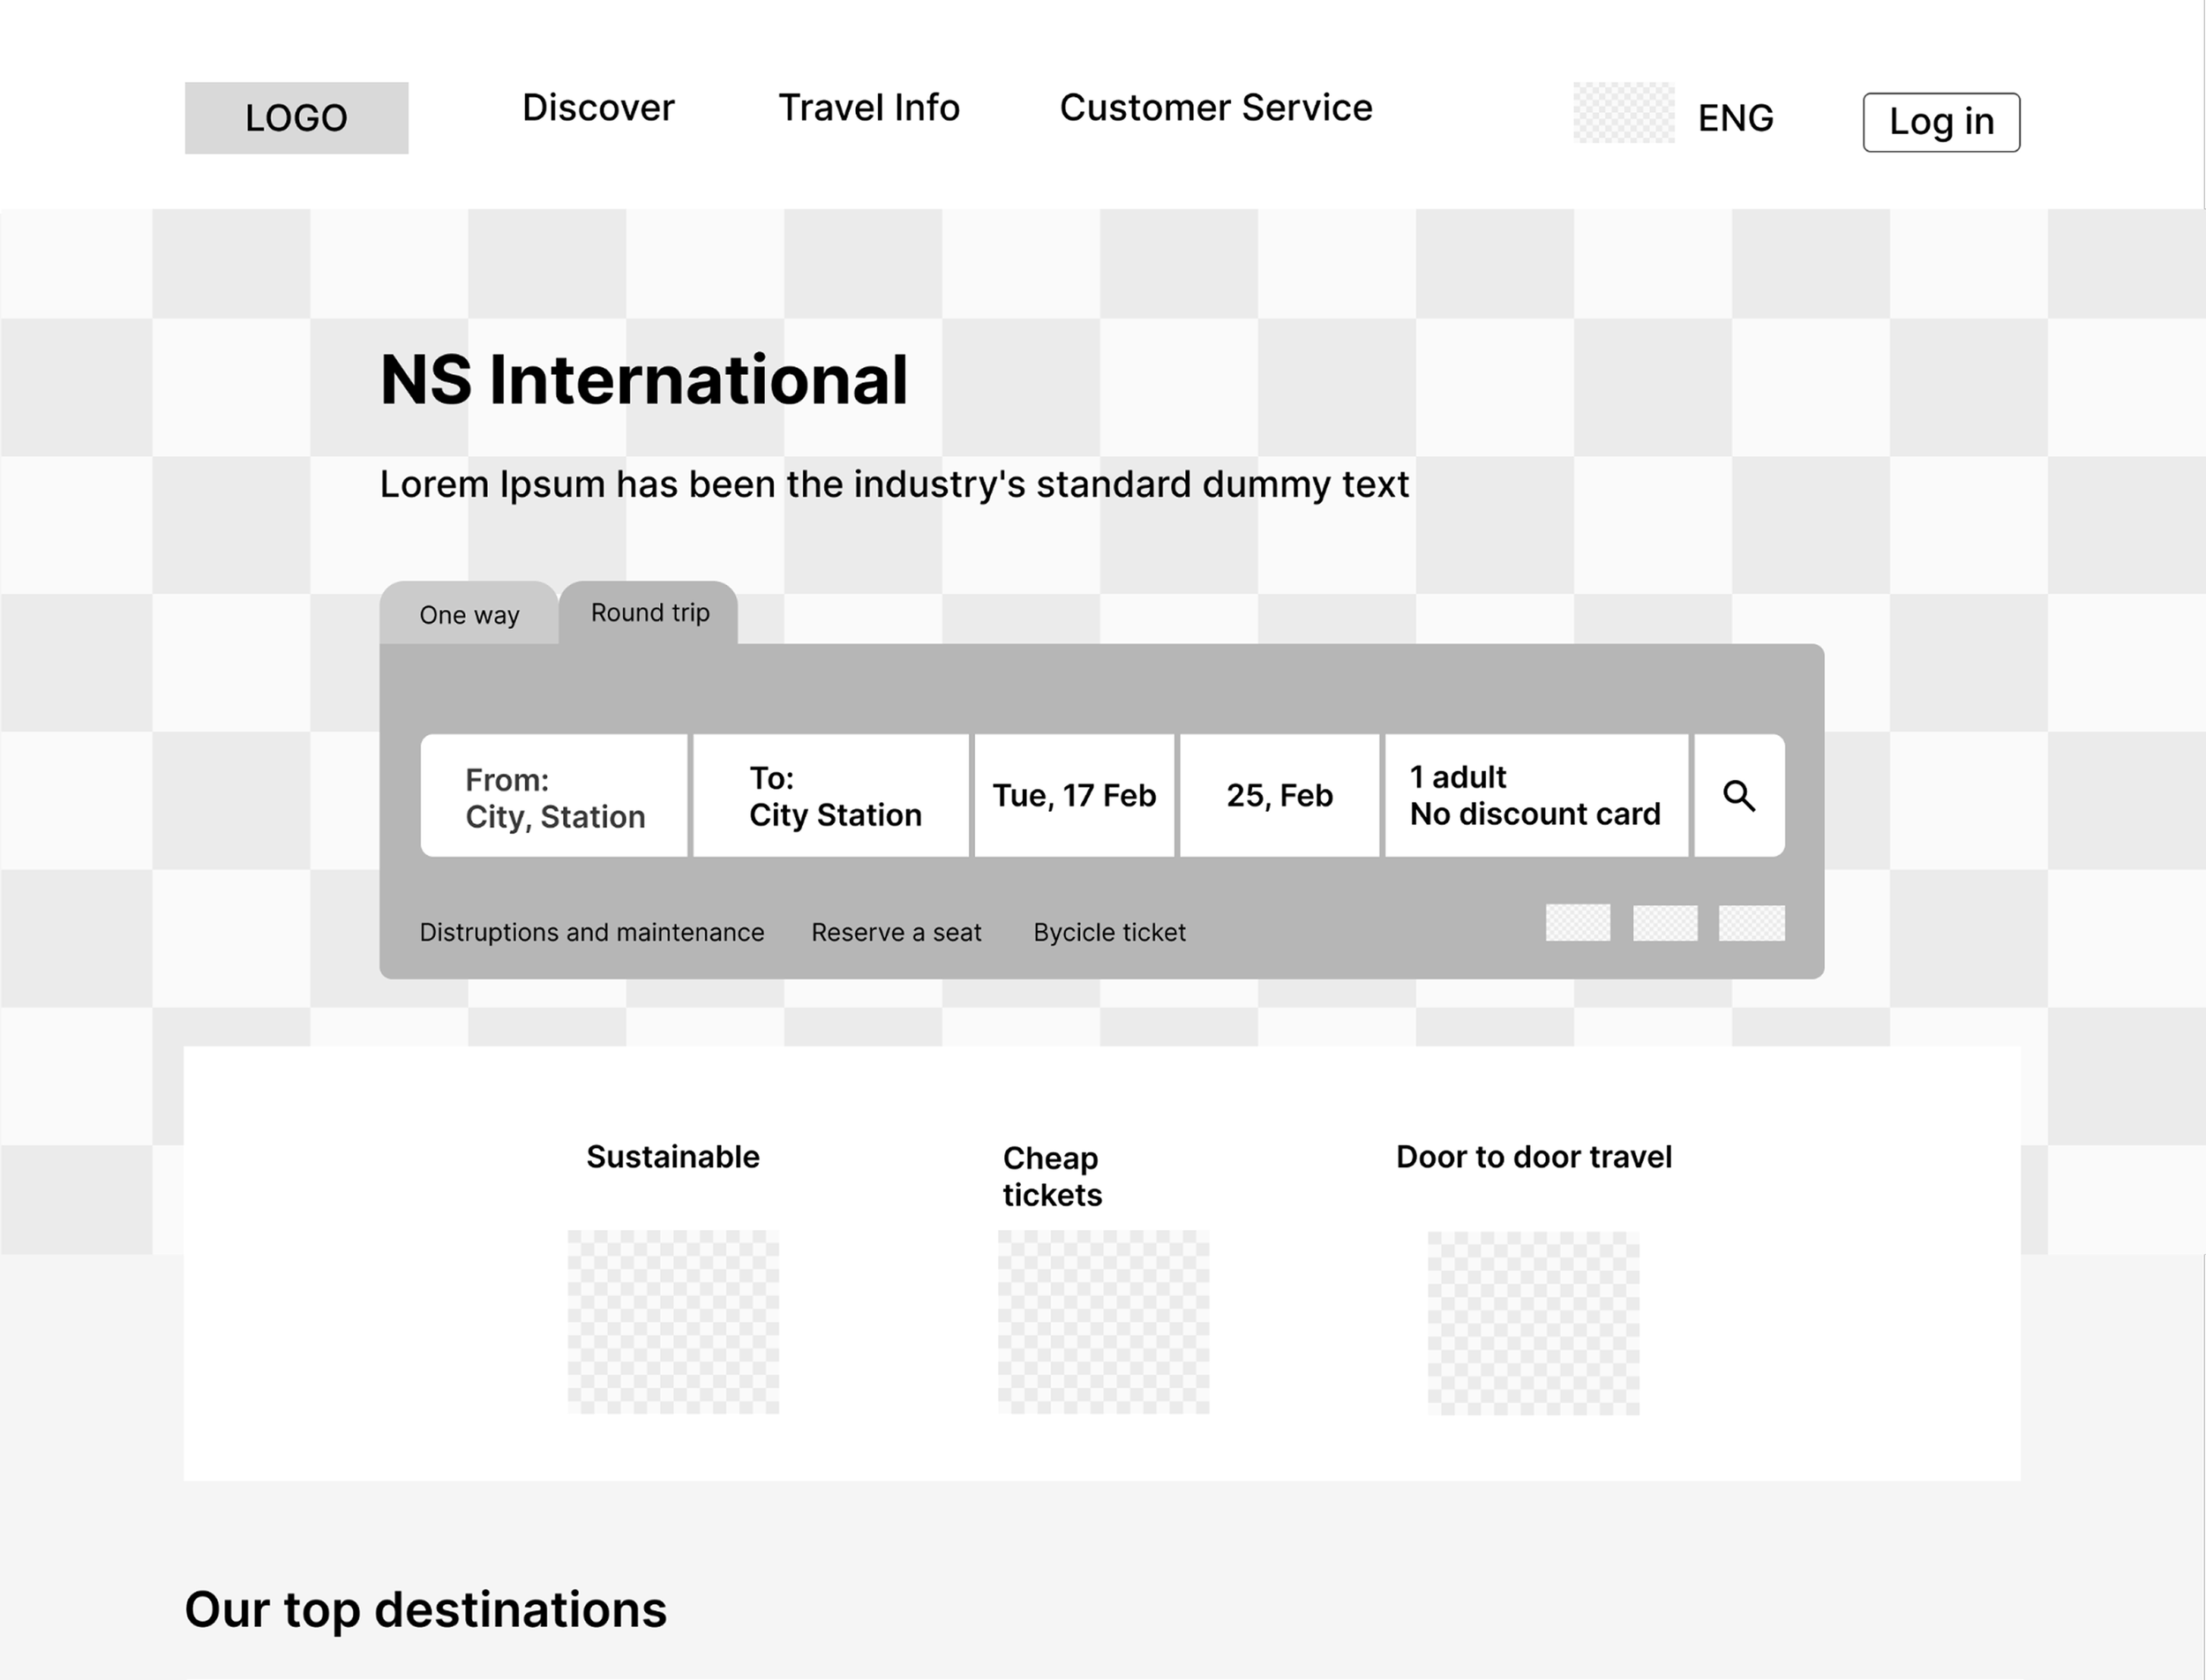The height and width of the screenshot is (1680, 2206).
Task: Click the search magnifier icon
Action: (x=1739, y=796)
